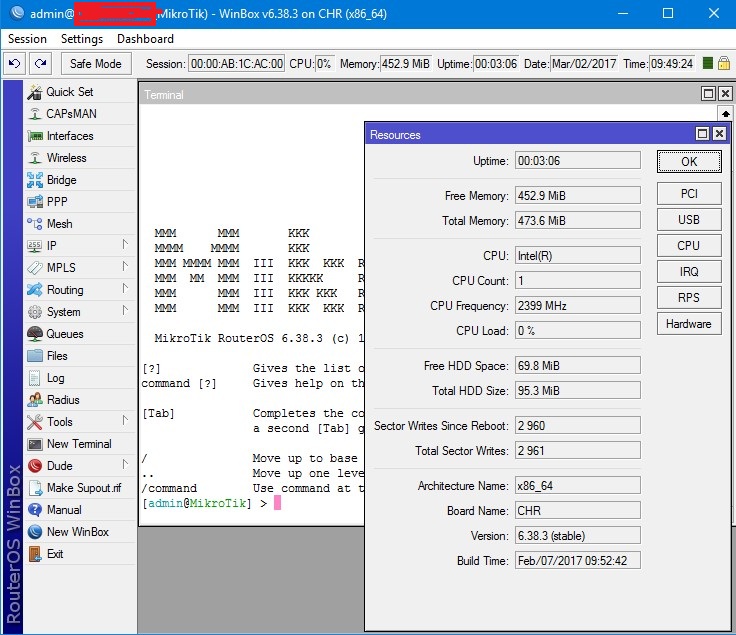Open CAPsMAN sidebar entry
The width and height of the screenshot is (736, 635).
(x=80, y=114)
